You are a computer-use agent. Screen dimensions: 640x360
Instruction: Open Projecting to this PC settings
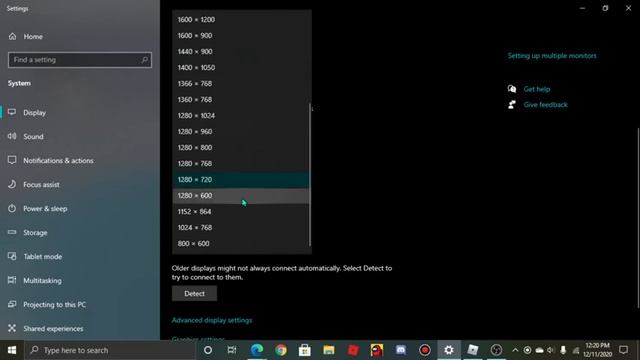pyautogui.click(x=54, y=304)
